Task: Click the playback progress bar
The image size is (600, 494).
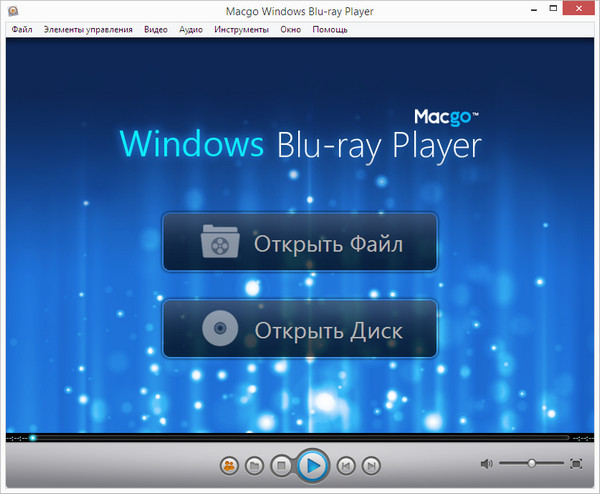Action: 300,438
